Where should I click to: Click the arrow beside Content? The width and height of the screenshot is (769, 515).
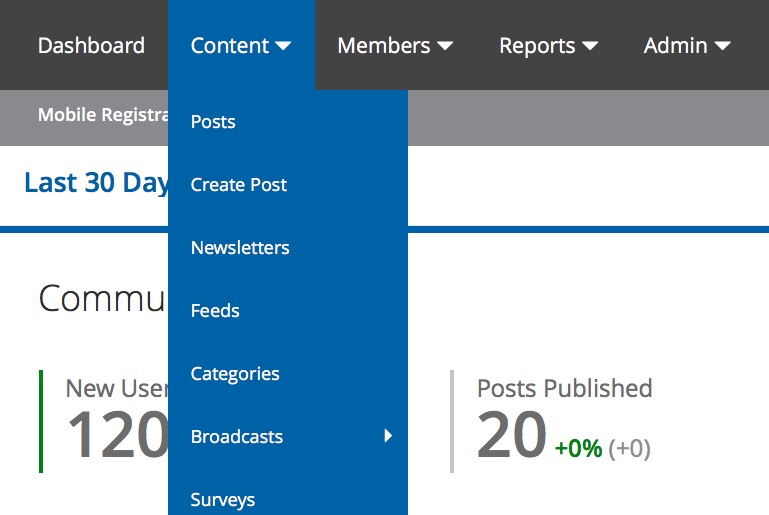(283, 46)
